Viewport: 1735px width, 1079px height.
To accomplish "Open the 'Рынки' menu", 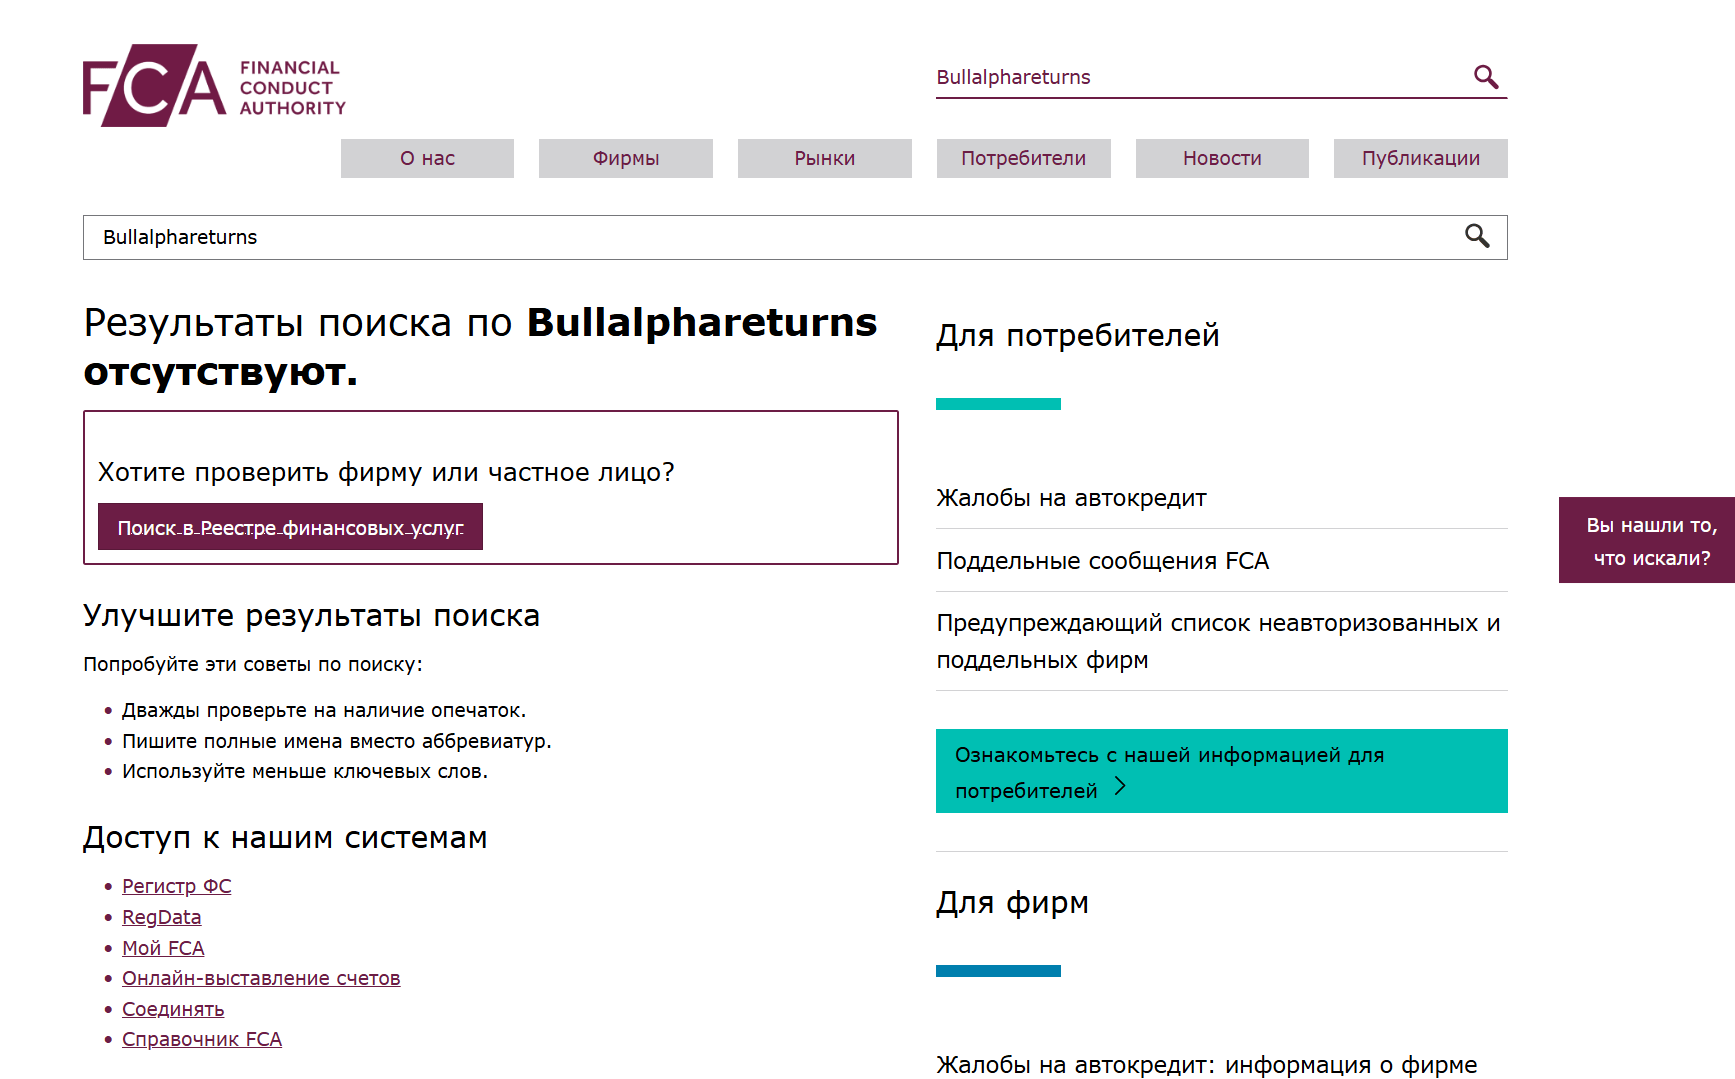I will coord(825,158).
